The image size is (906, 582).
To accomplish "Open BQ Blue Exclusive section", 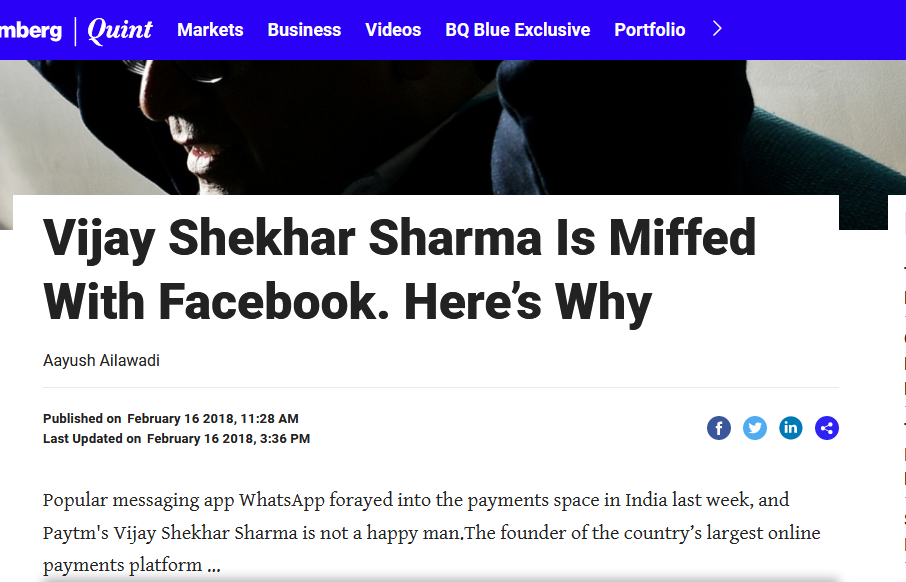I will click(518, 29).
